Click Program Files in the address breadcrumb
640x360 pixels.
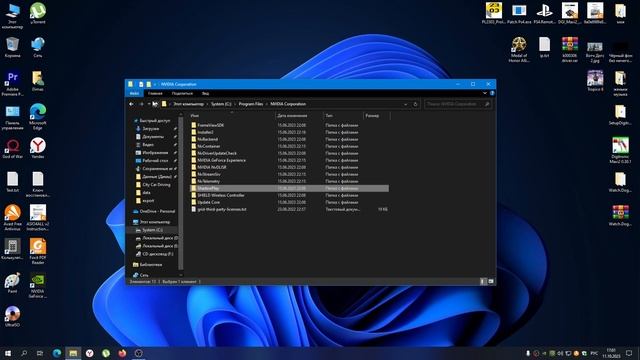(x=251, y=104)
